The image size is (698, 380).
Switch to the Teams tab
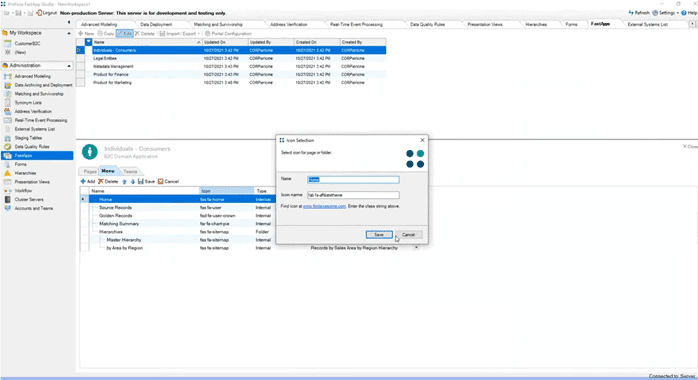130,171
